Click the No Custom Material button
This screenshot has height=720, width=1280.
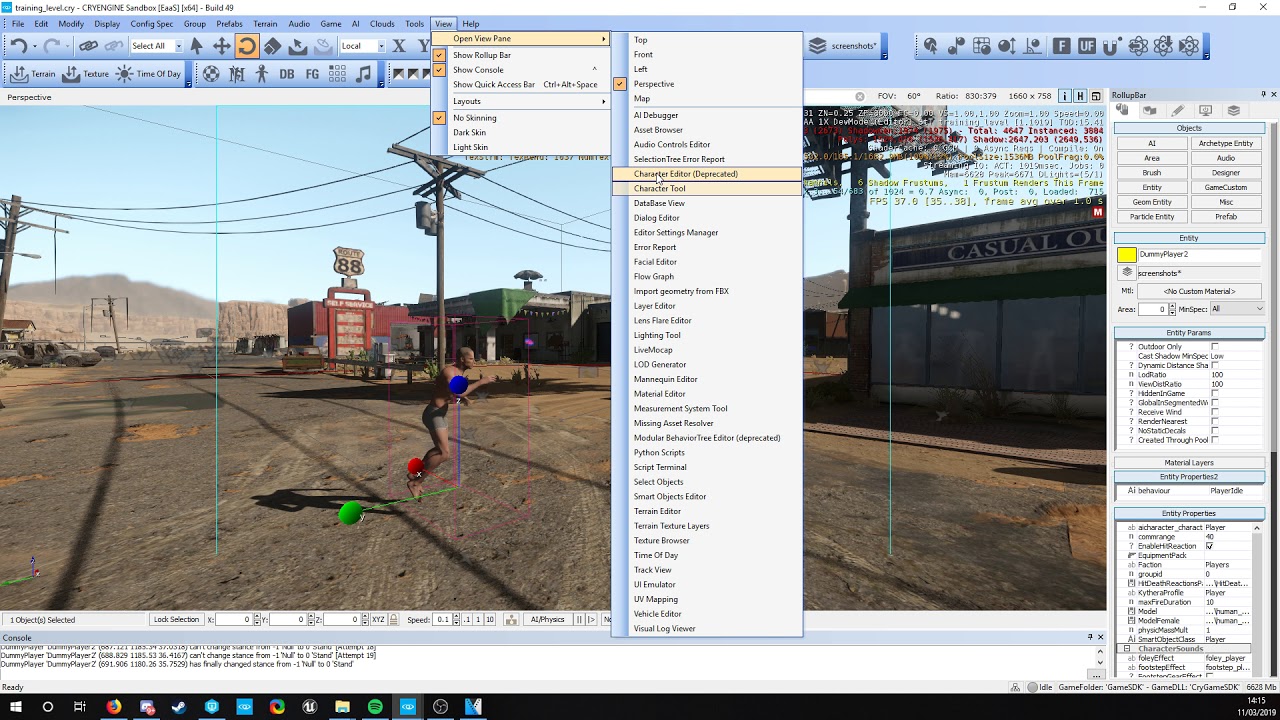tap(1199, 291)
